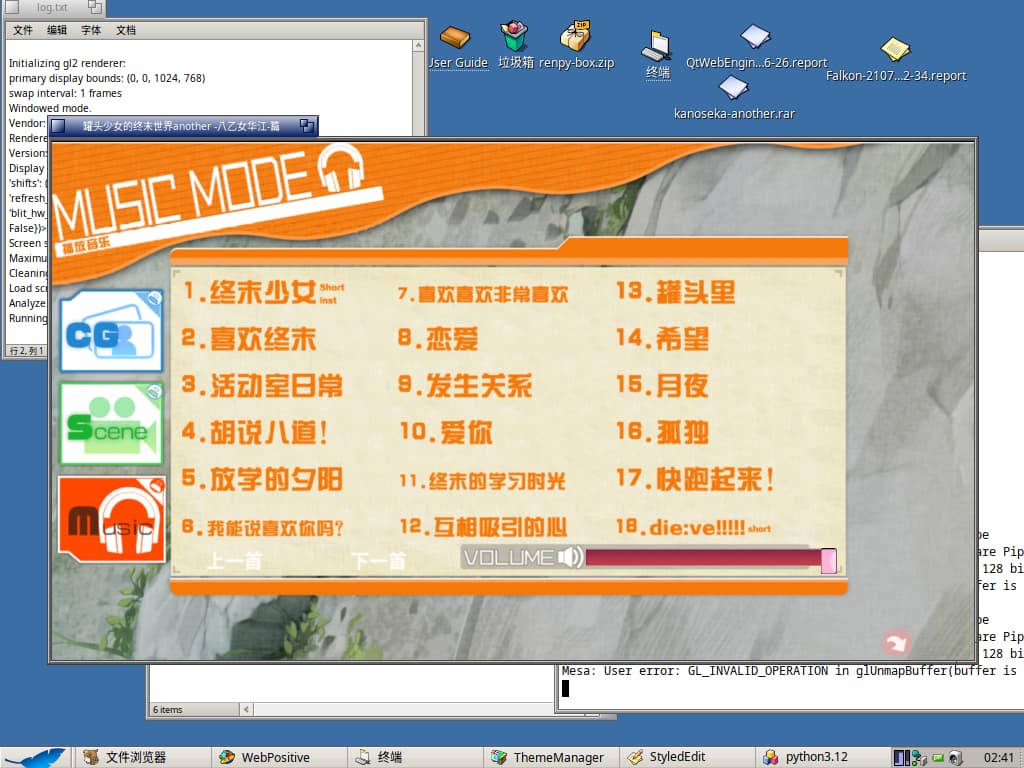Screen dimensions: 1024x768
Task: Click the network status tray icon
Action: pos(919,758)
